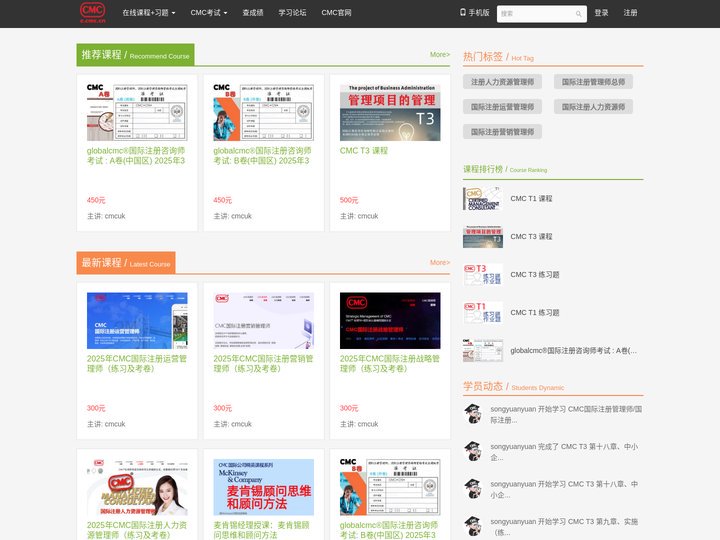Open avatar beside 开始学习 CMC T3 第十八章 activity
Screen dimensions: 720x540
coord(472,489)
